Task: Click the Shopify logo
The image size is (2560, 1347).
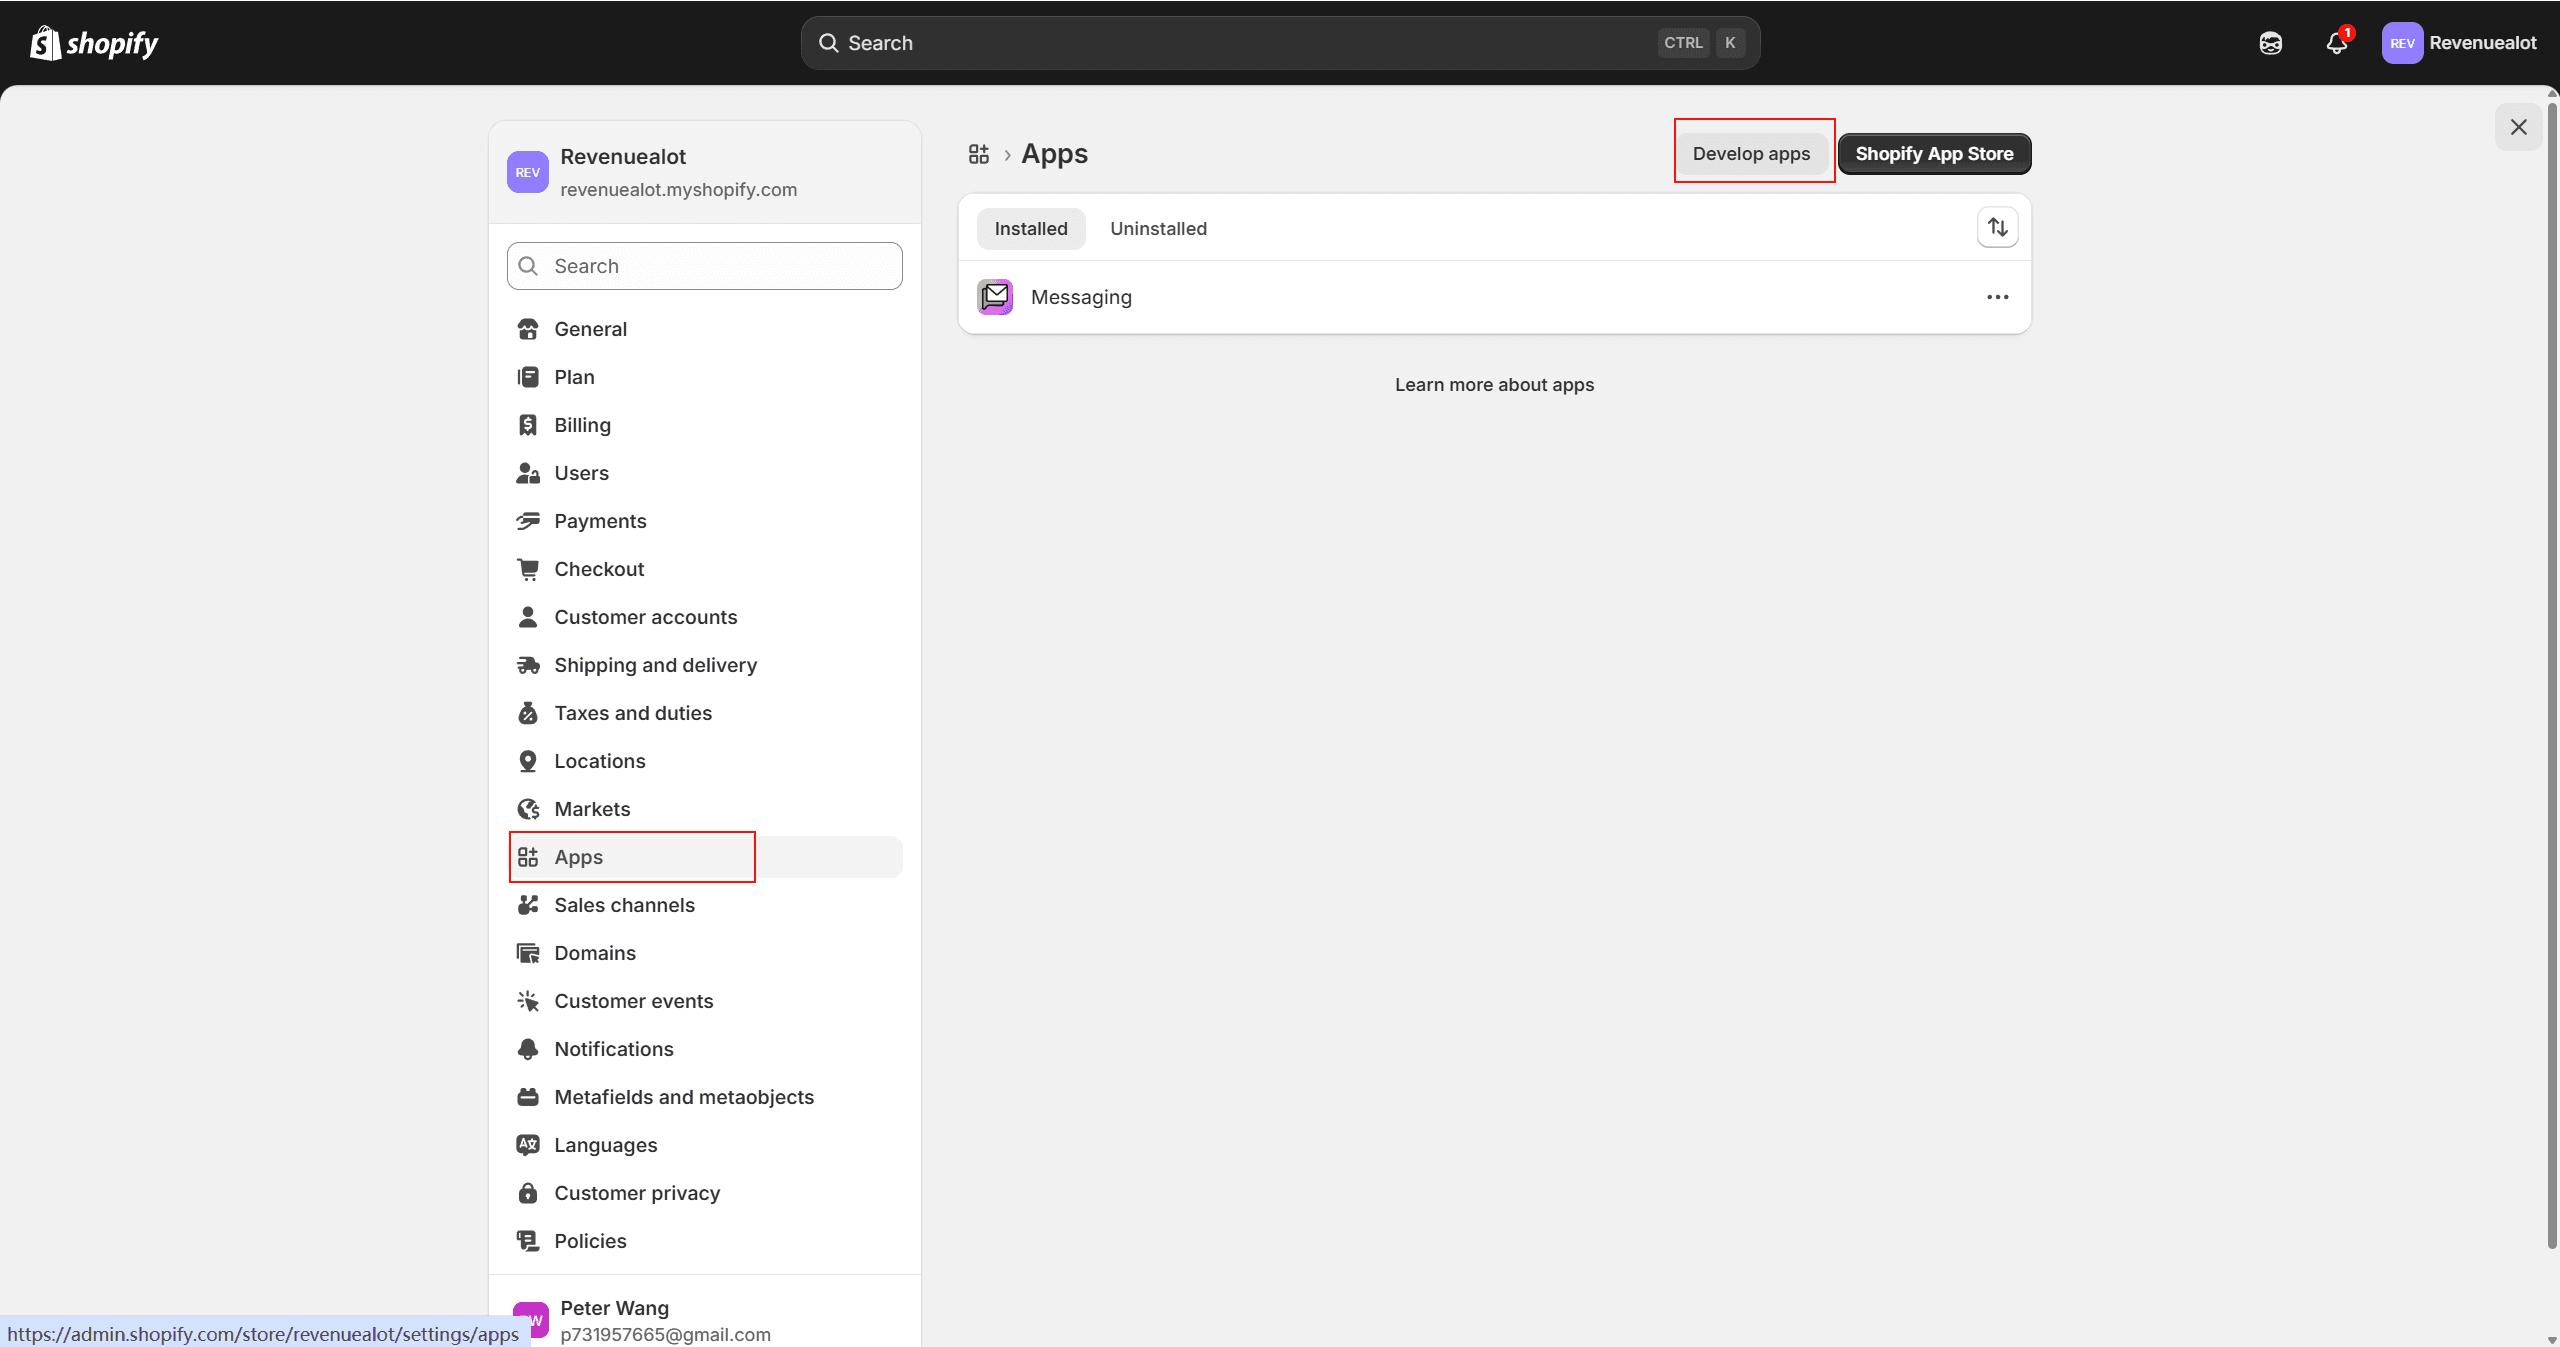Action: (x=93, y=43)
